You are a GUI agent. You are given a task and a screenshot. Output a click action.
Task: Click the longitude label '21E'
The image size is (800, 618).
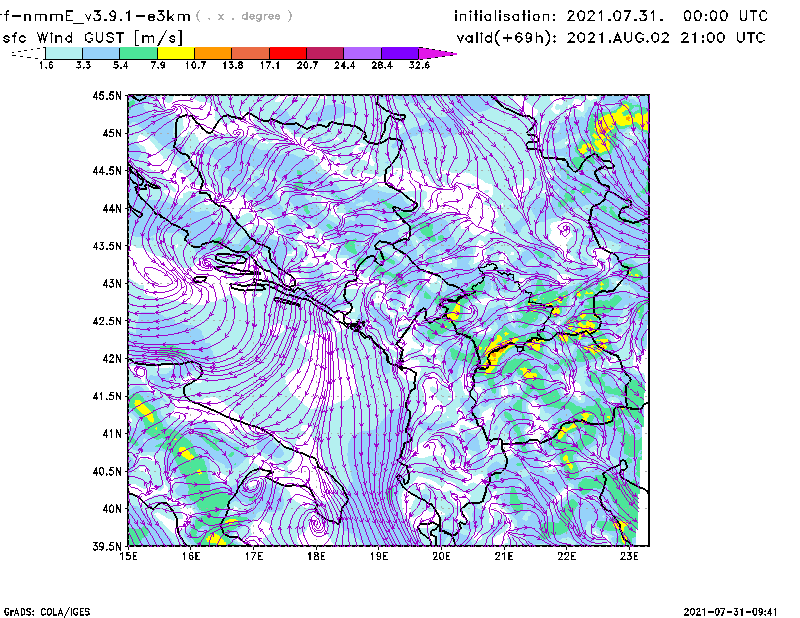tap(504, 556)
